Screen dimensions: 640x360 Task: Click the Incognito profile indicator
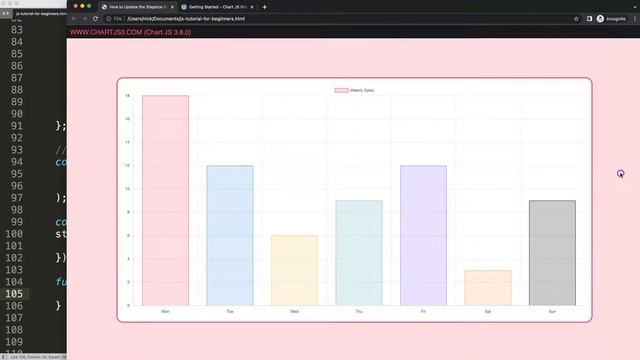coord(611,19)
